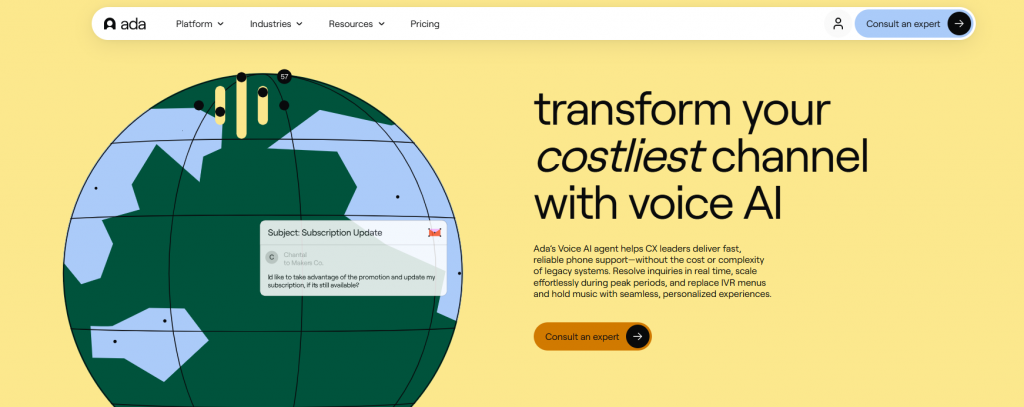Open the user account icon
The width and height of the screenshot is (1024, 407).
click(x=838, y=24)
